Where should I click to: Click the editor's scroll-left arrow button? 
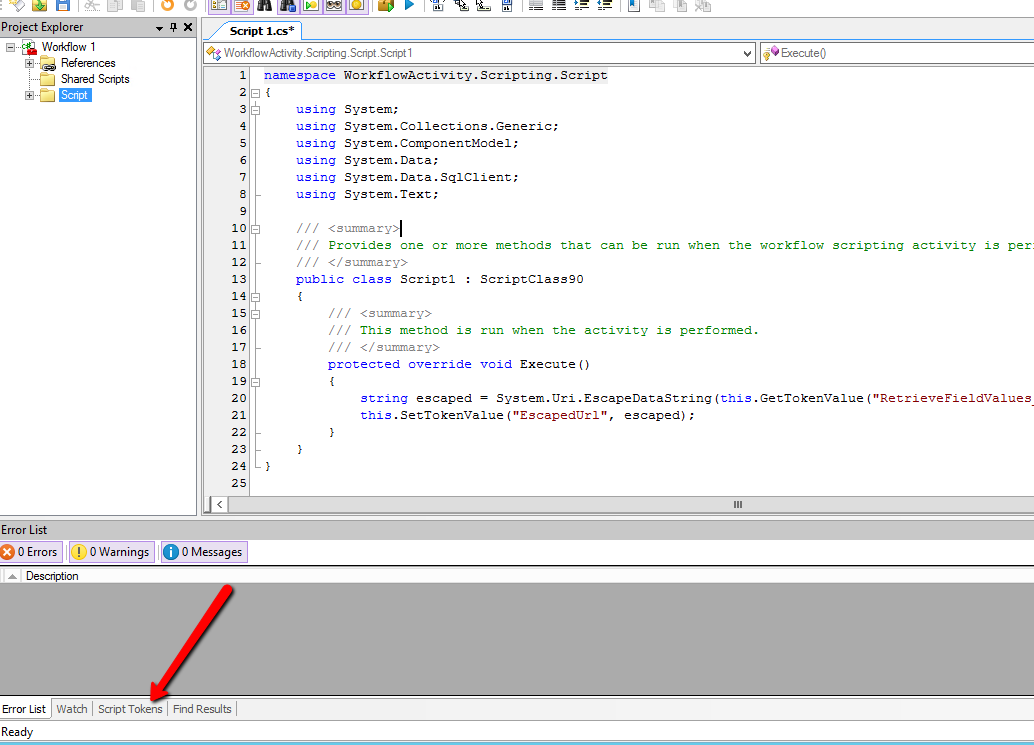click(220, 504)
